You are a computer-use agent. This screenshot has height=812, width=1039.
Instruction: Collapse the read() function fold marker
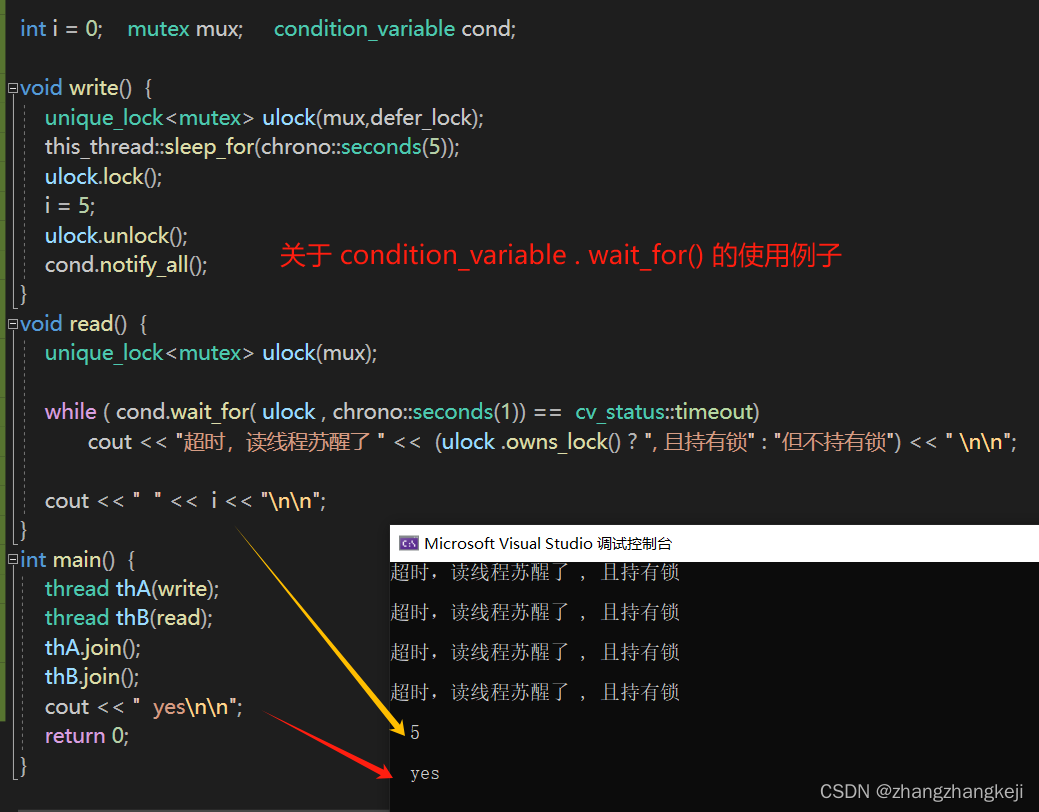pyautogui.click(x=13, y=323)
